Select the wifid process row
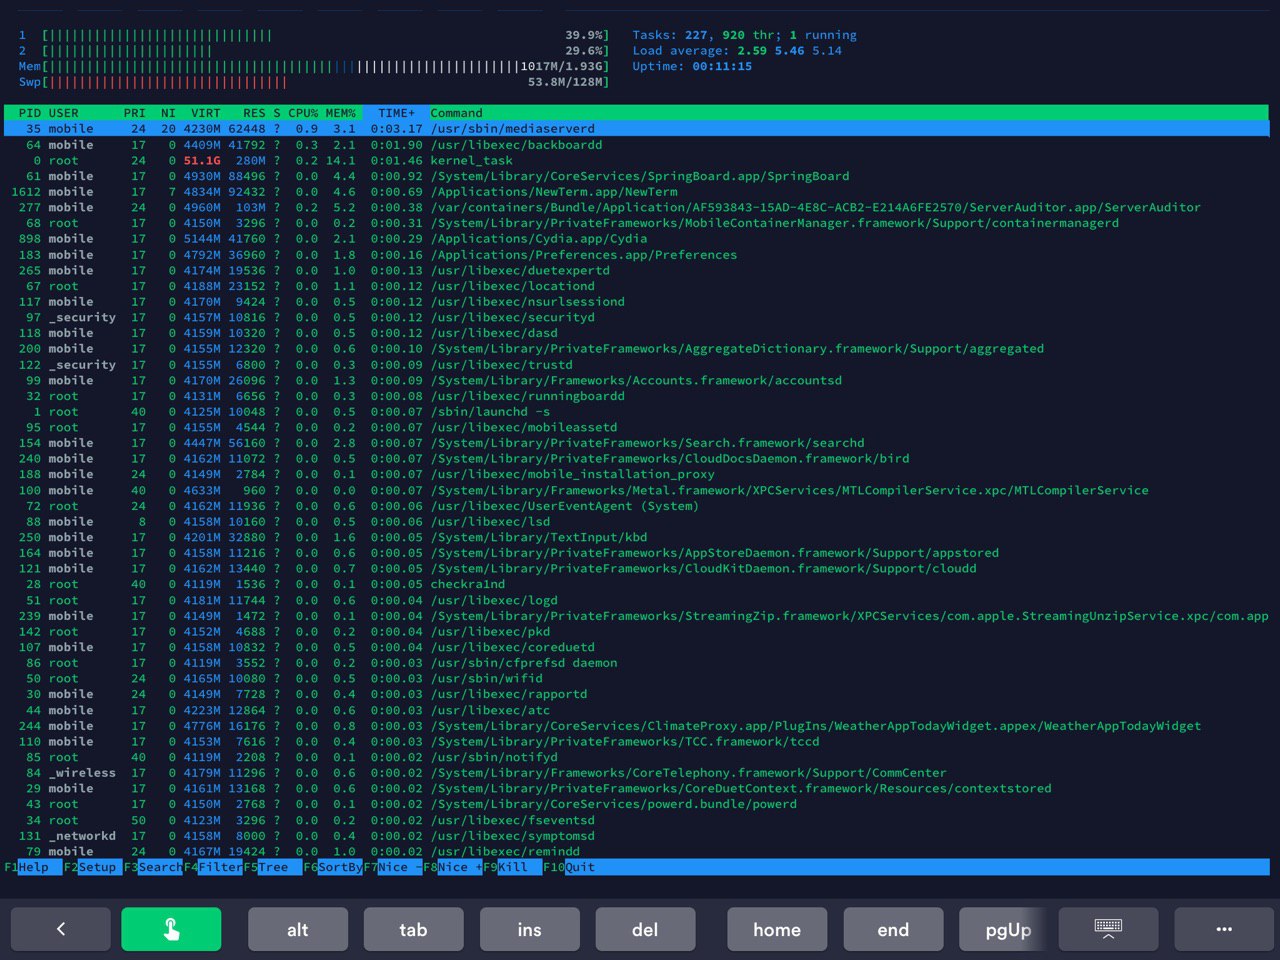 pyautogui.click(x=636, y=679)
